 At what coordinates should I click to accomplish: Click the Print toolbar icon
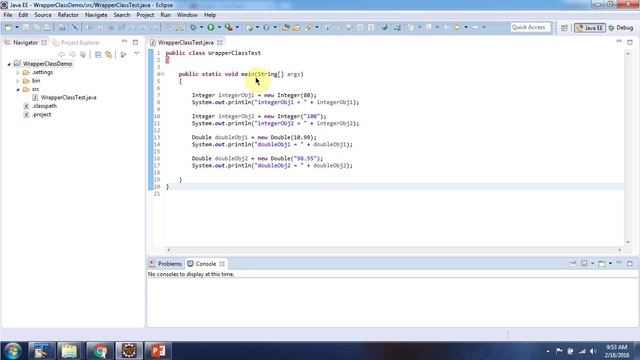pos(62,27)
